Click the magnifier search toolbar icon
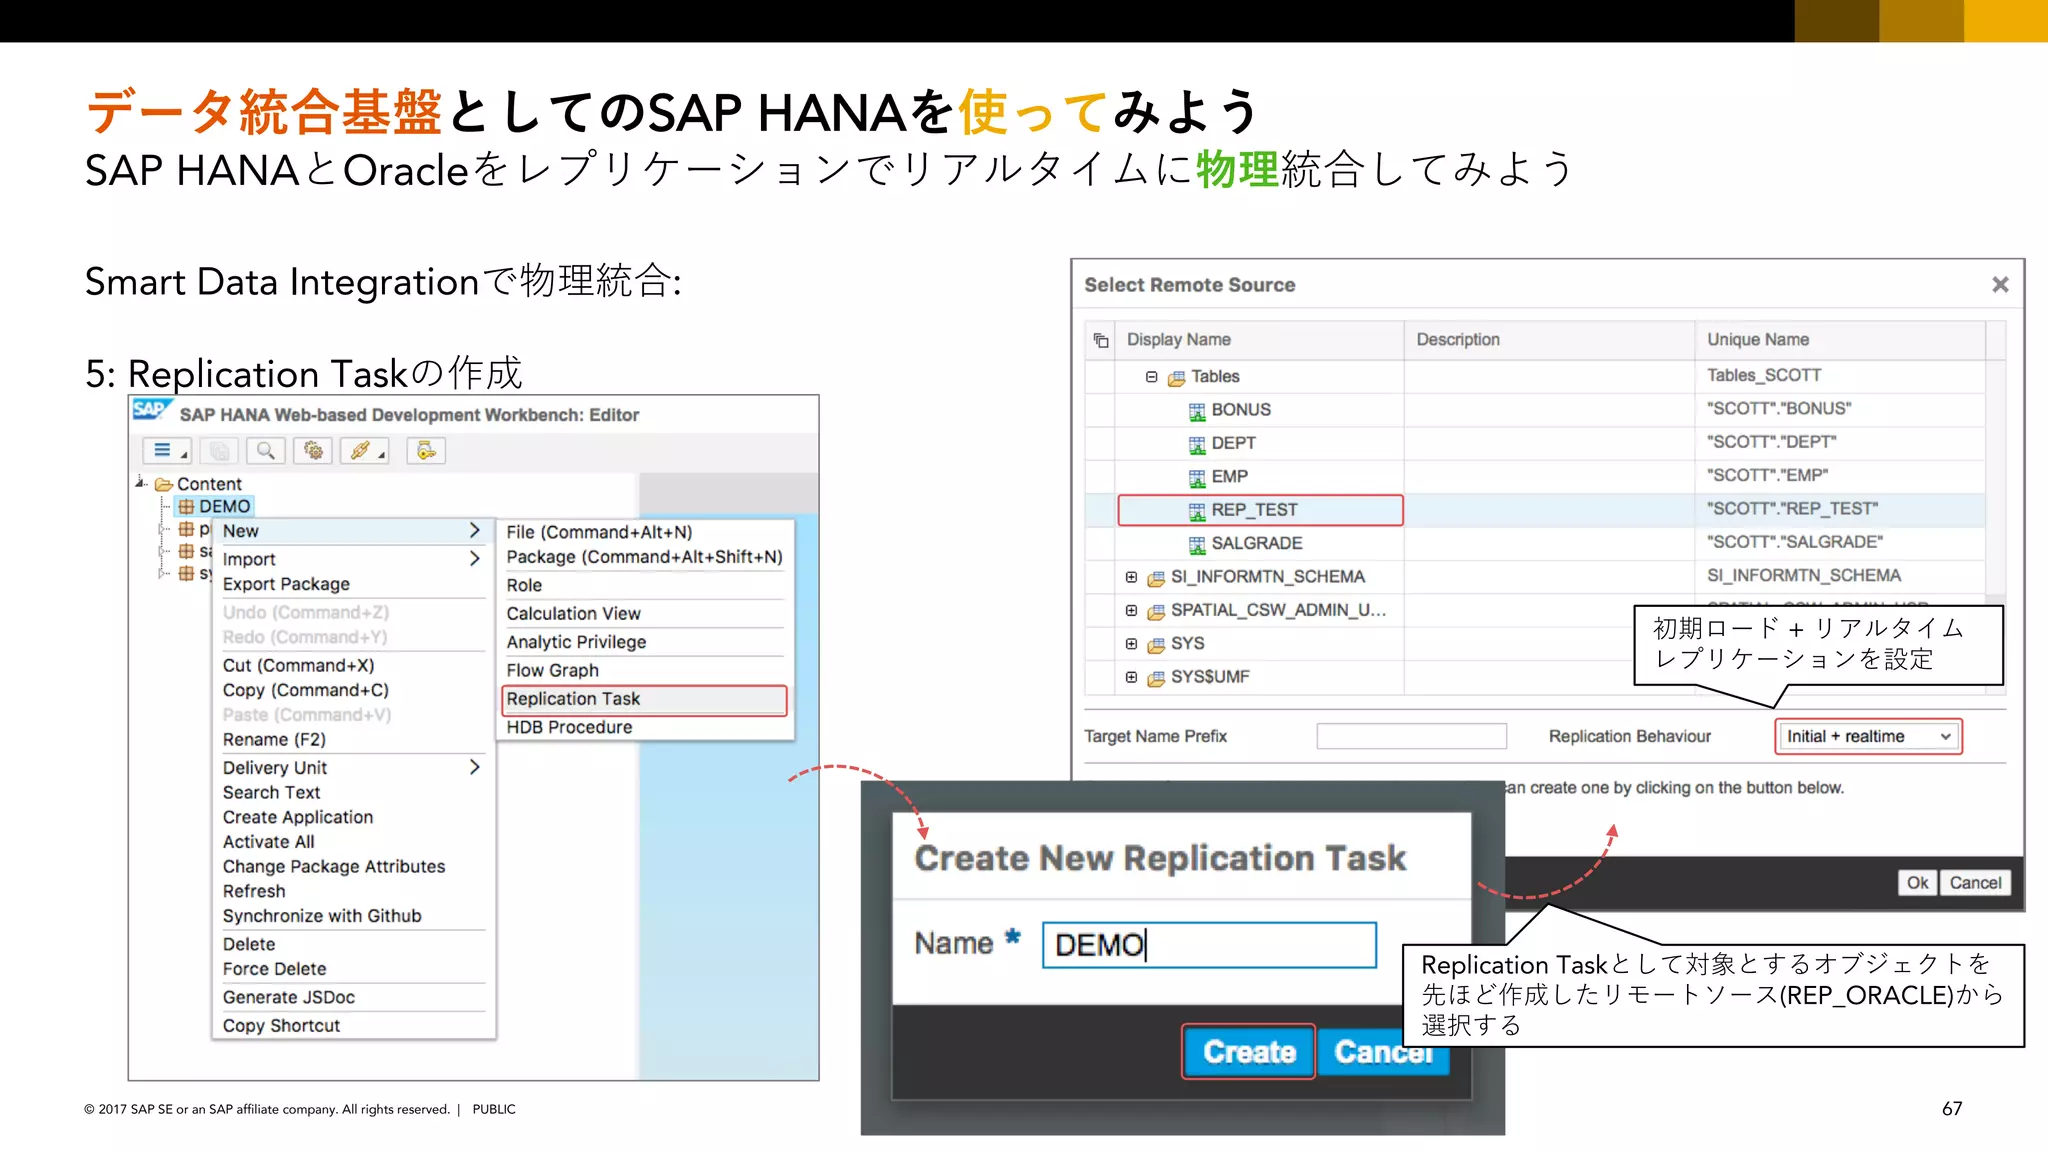Viewport: 2048px width, 1152px height. pos(266,451)
